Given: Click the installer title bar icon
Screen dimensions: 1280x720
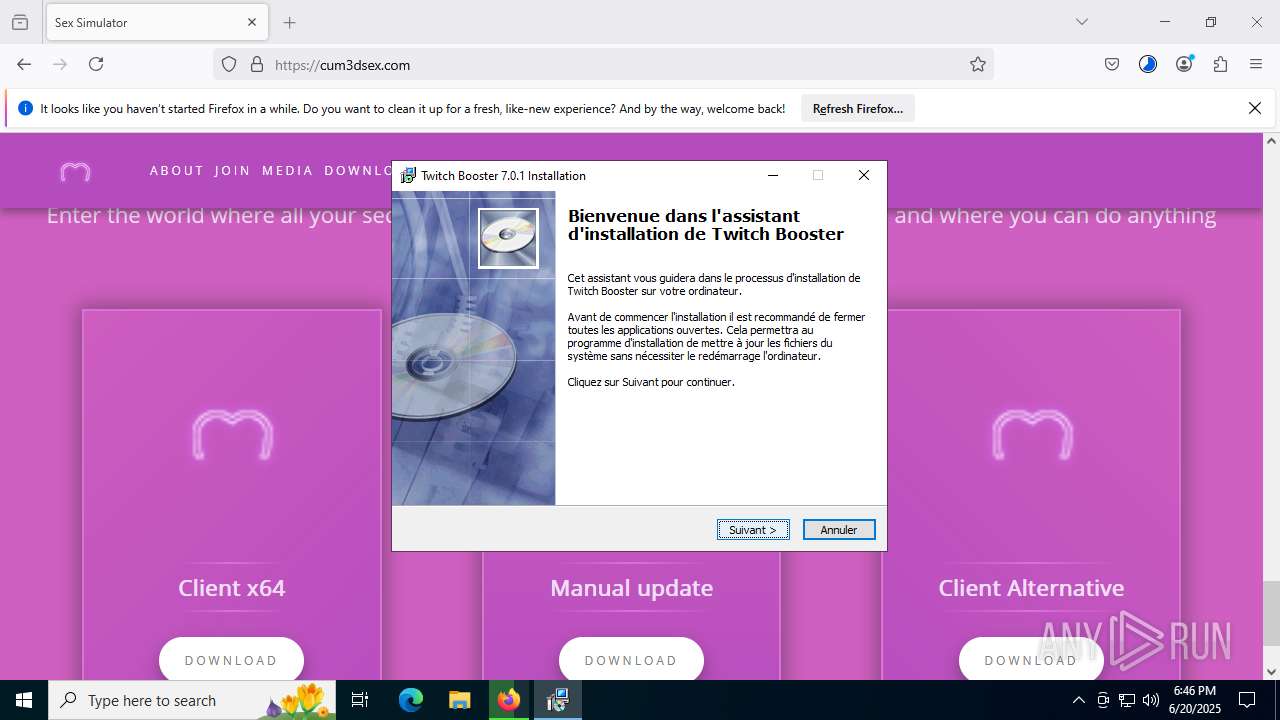Looking at the screenshot, I should (408, 175).
